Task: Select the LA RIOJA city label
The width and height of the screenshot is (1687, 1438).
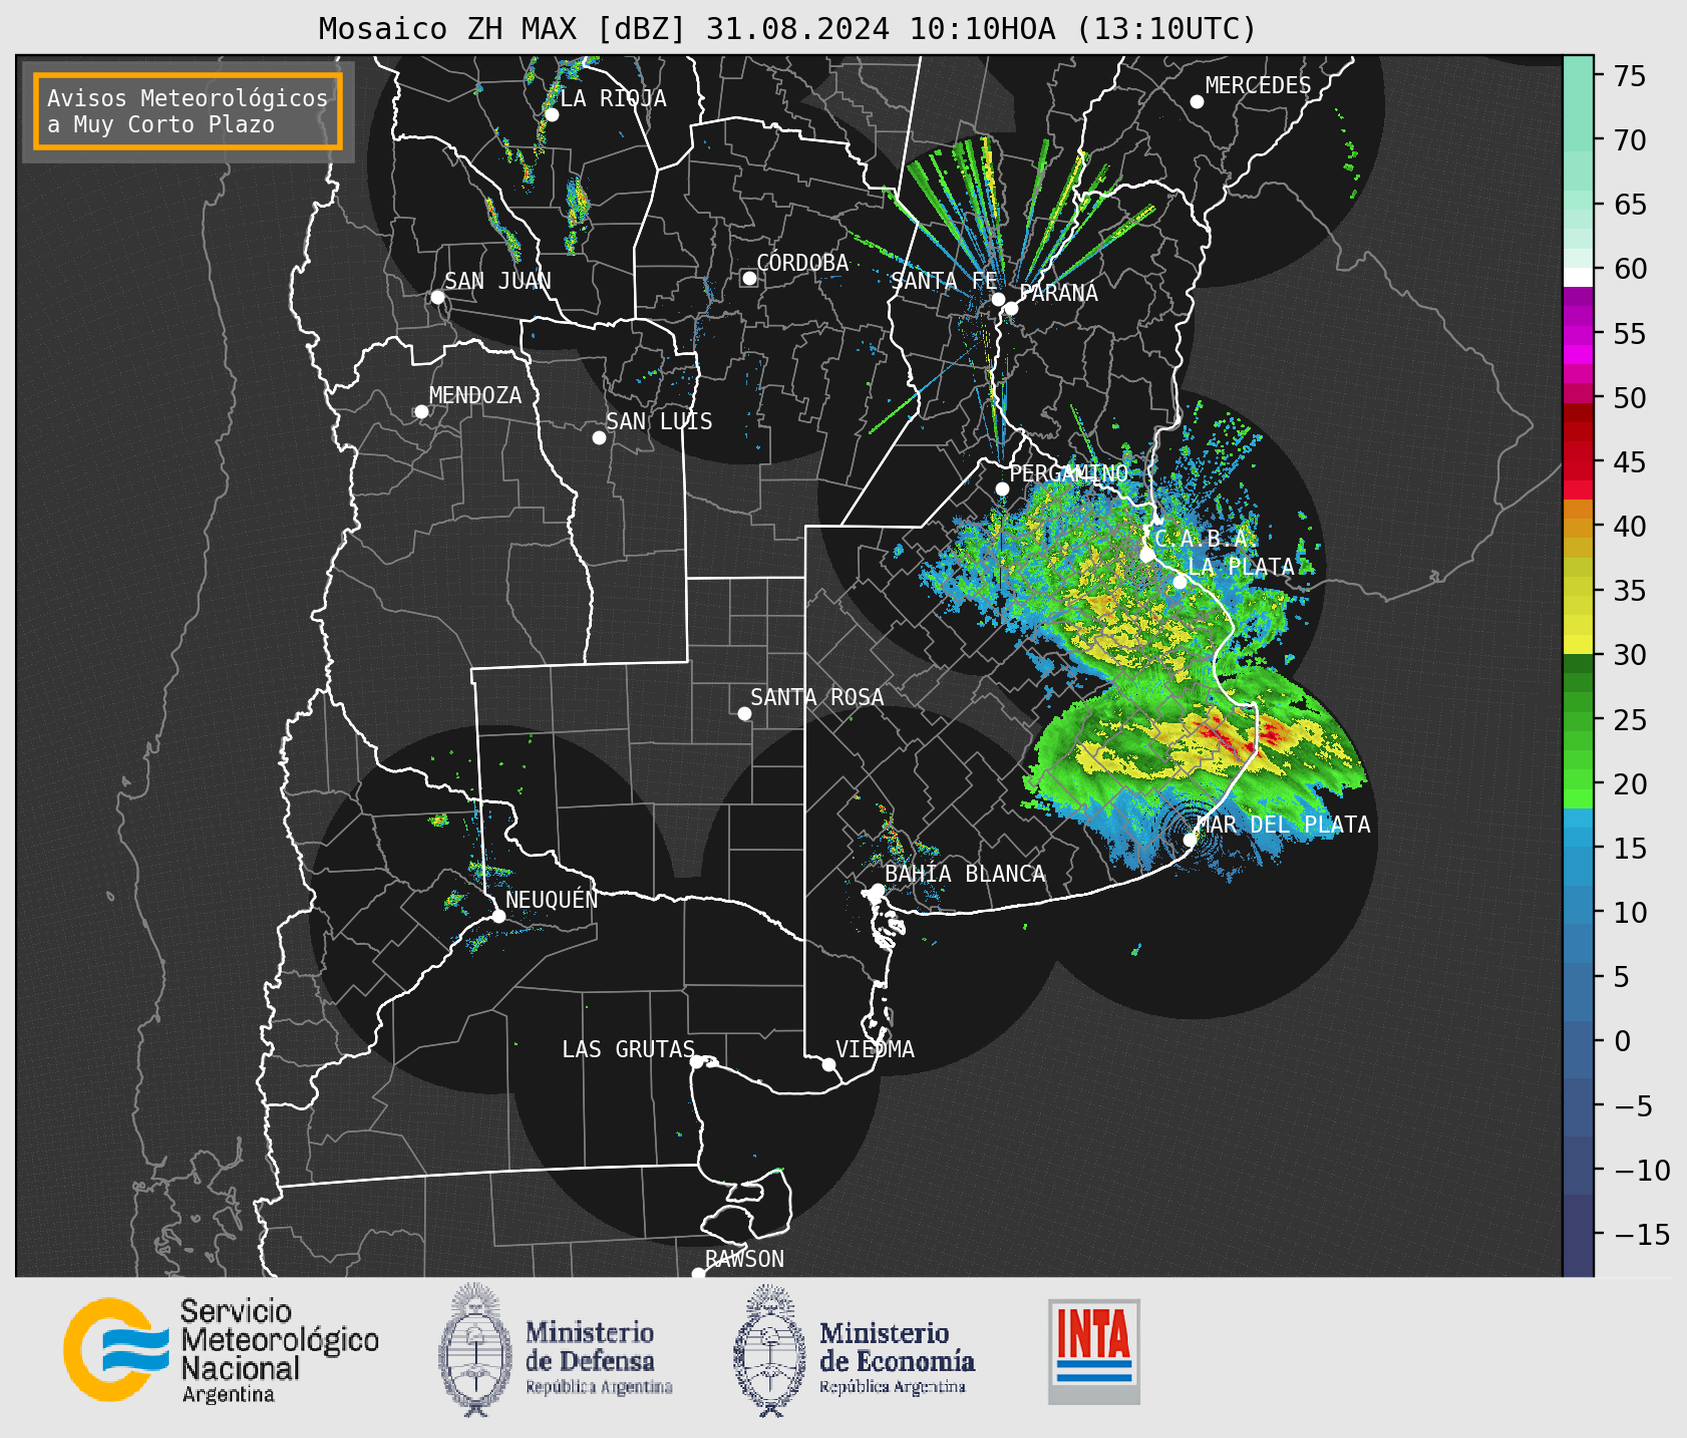Action: pyautogui.click(x=613, y=98)
